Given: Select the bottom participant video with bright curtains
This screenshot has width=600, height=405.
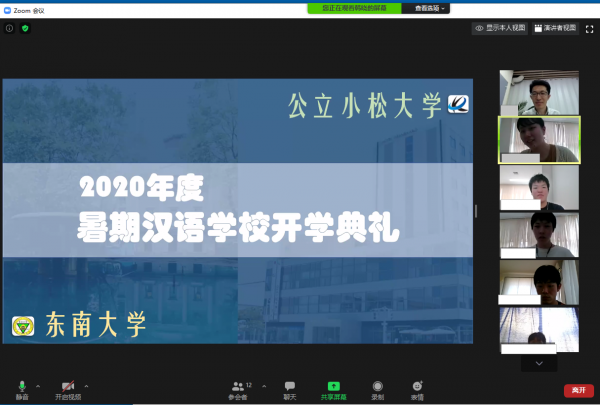Looking at the screenshot, I should tap(539, 330).
